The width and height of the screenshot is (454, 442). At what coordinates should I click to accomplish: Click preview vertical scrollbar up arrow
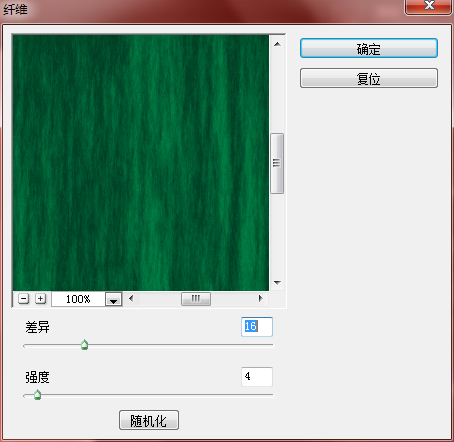coord(277,44)
